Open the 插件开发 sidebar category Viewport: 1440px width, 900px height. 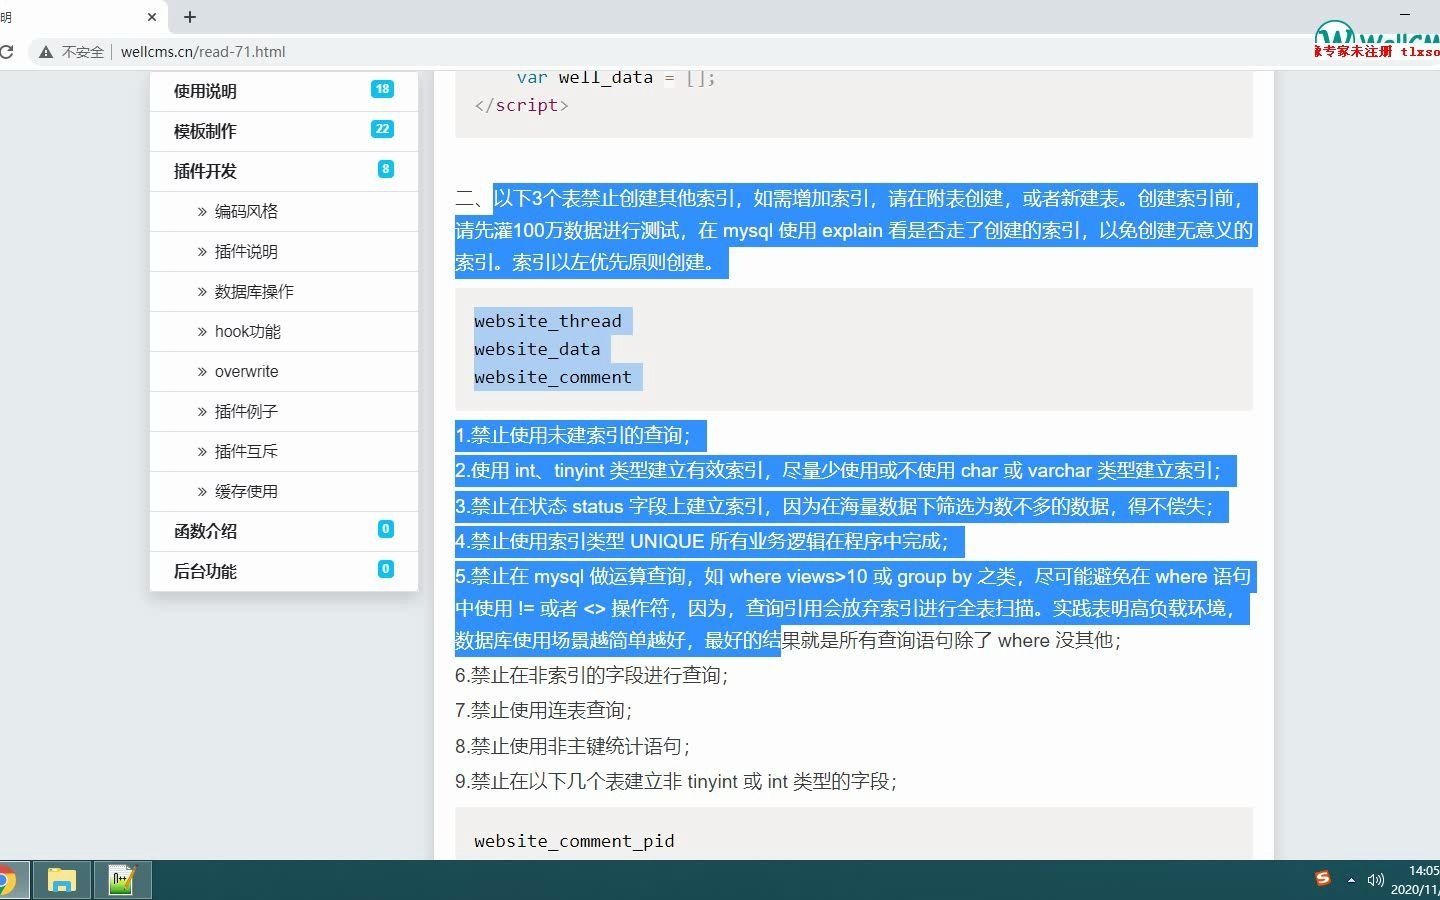(205, 171)
